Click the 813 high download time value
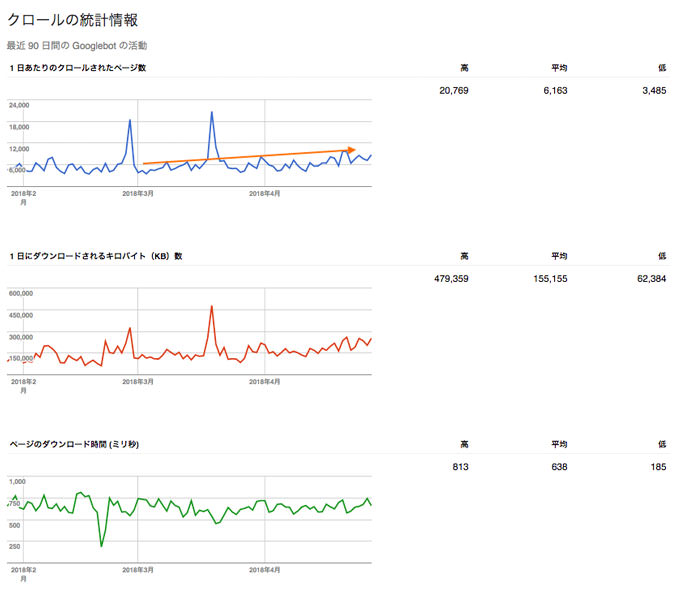Screen dimensions: 685x593 pyautogui.click(x=460, y=467)
